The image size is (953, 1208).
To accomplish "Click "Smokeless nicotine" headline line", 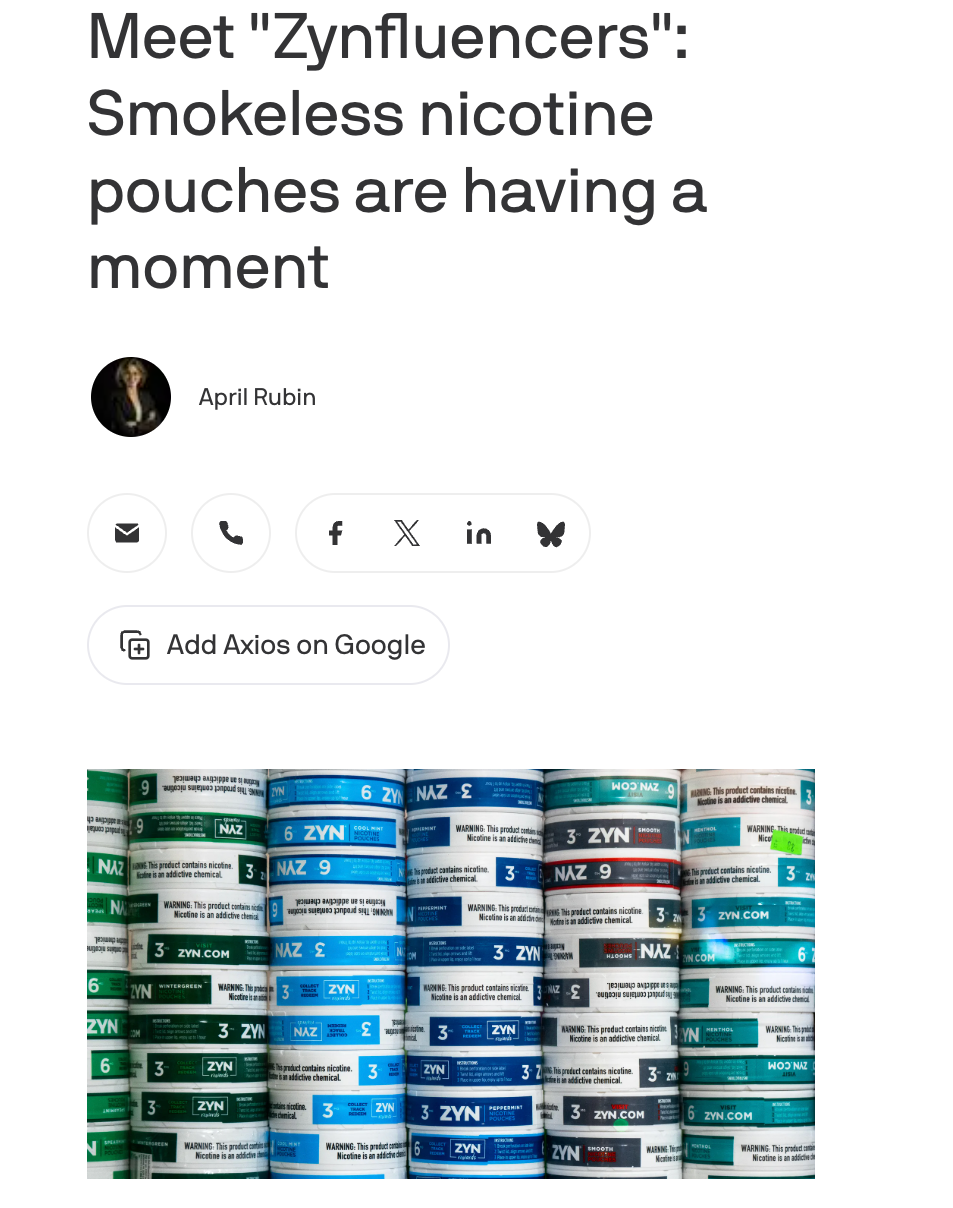I will tap(370, 113).
